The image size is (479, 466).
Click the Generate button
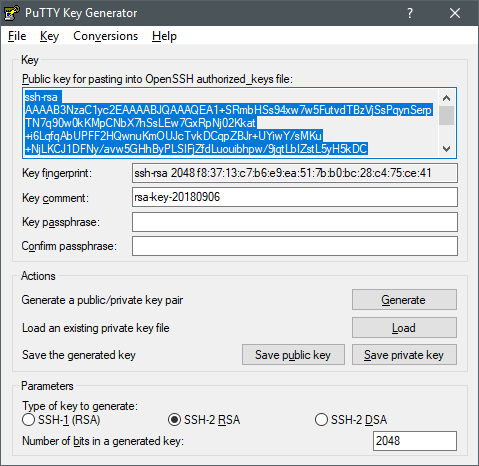pos(404,300)
